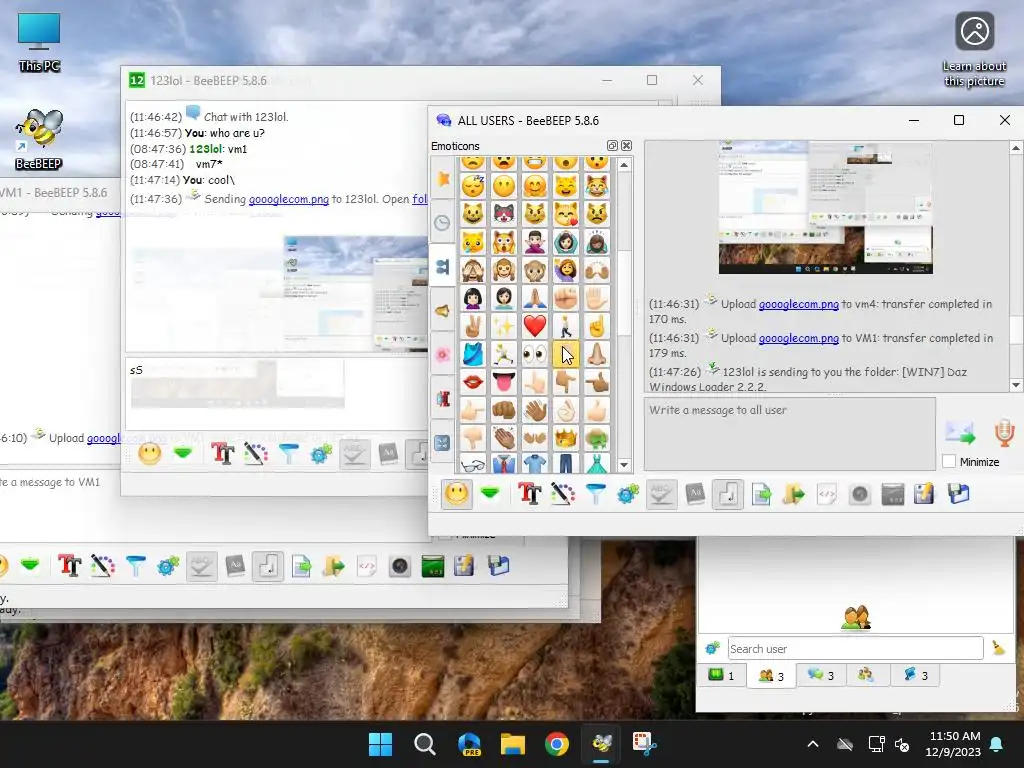Insert the golden crown emoticon
This screenshot has width=1024, height=768.
(566, 438)
